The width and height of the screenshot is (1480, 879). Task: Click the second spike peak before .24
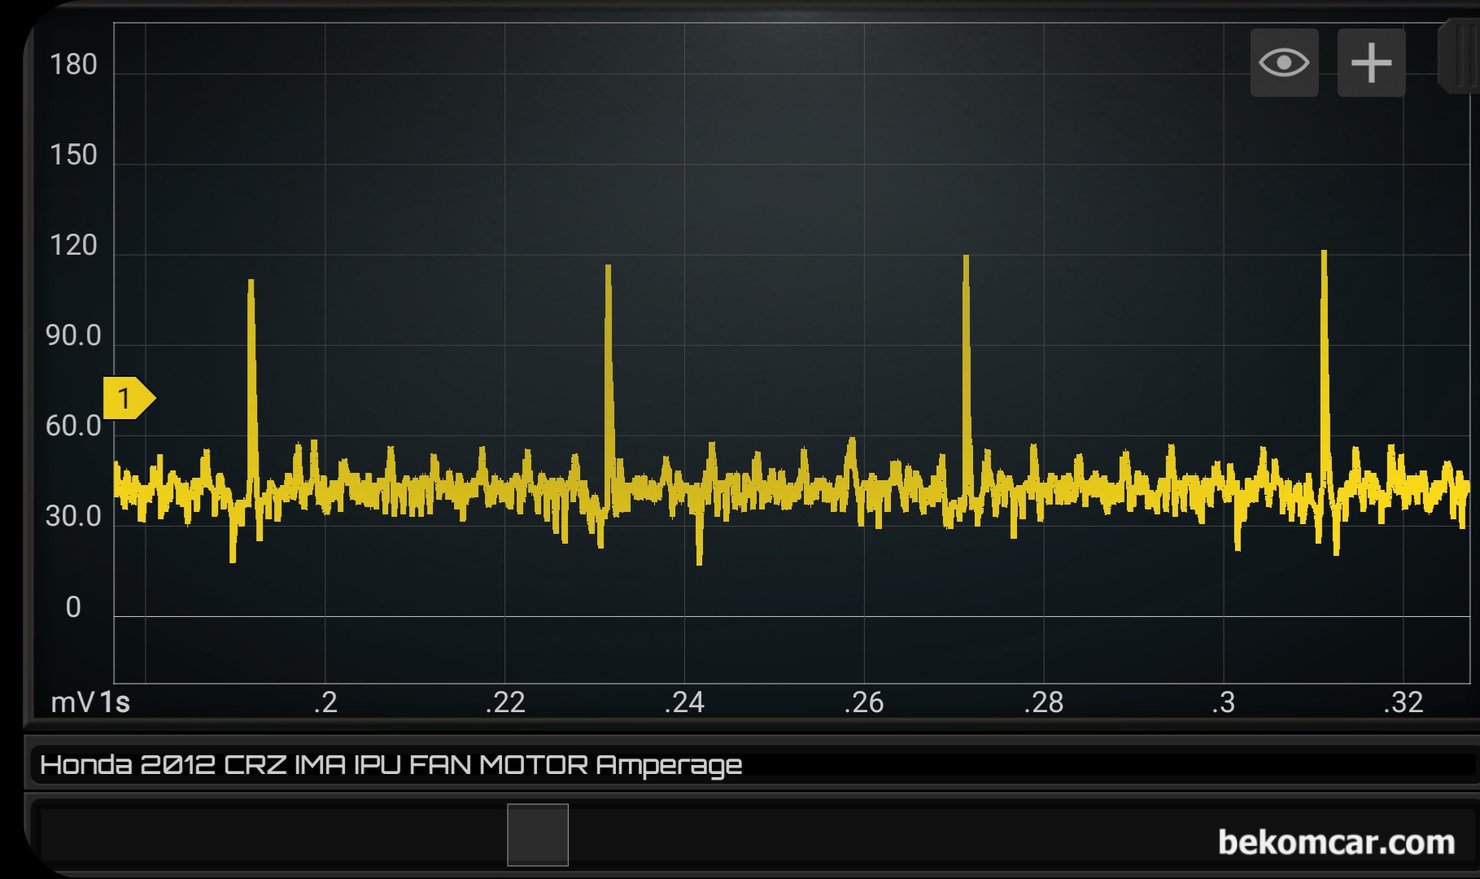tap(608, 269)
